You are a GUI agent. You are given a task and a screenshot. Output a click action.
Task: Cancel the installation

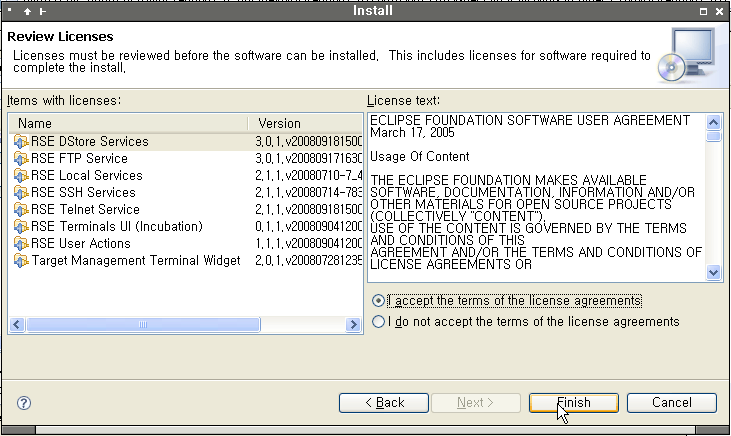(672, 403)
